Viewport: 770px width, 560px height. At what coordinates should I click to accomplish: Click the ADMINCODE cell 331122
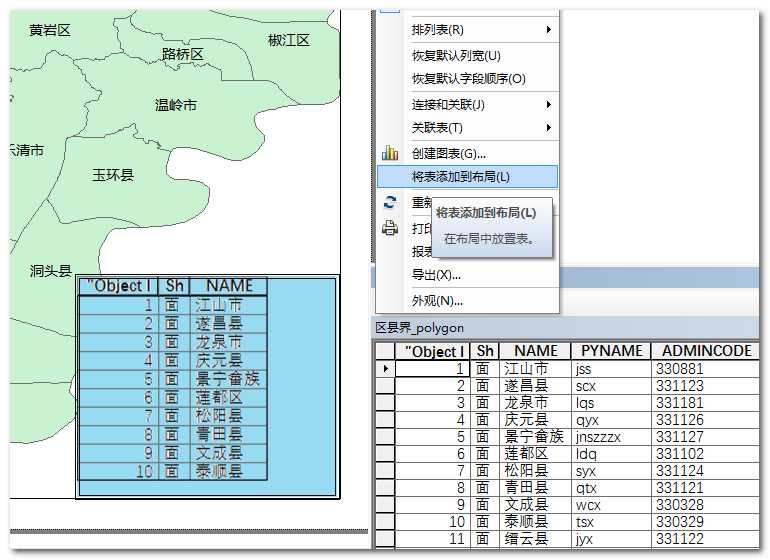pos(706,538)
